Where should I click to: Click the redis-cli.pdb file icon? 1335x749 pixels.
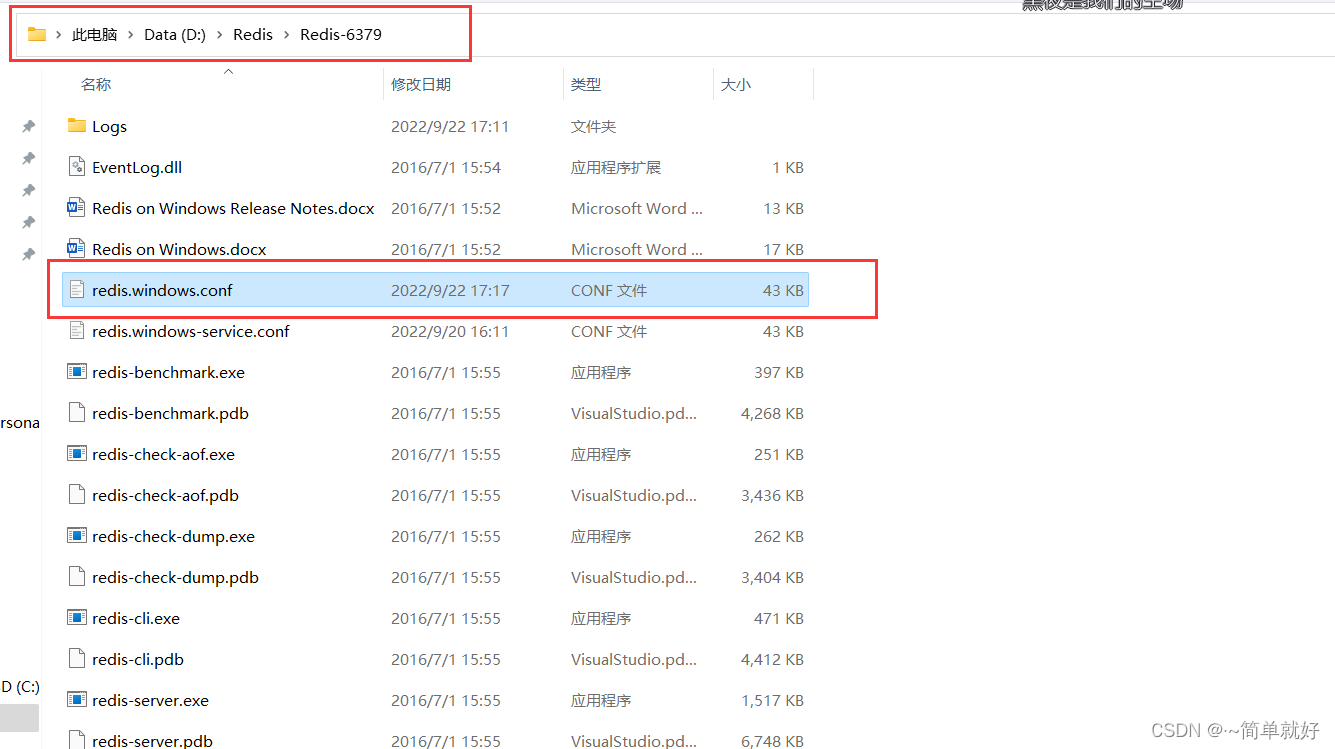point(77,659)
